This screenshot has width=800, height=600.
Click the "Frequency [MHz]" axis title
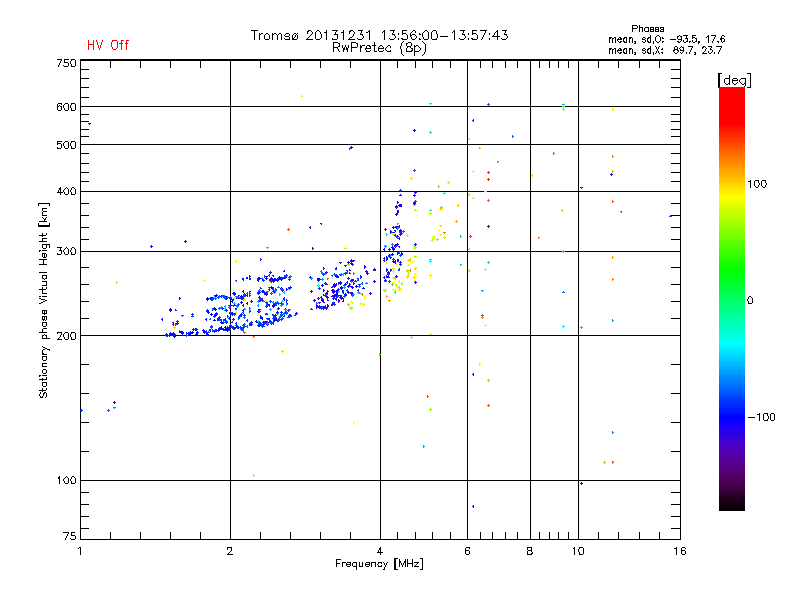click(379, 564)
